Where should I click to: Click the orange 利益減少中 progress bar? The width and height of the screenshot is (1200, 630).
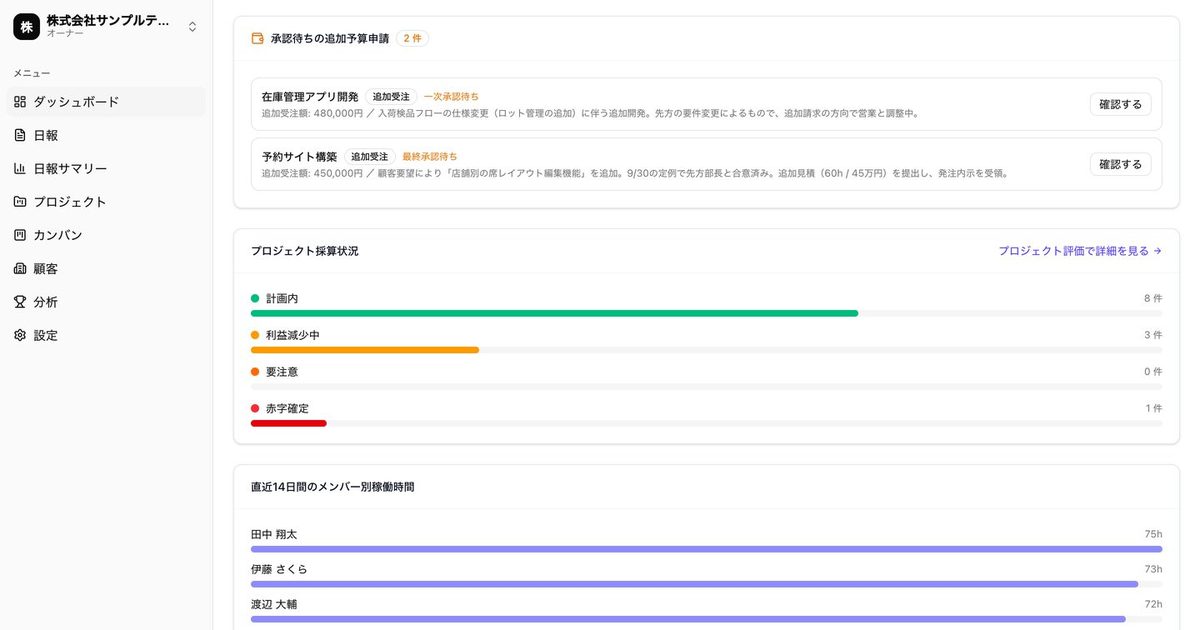point(365,350)
